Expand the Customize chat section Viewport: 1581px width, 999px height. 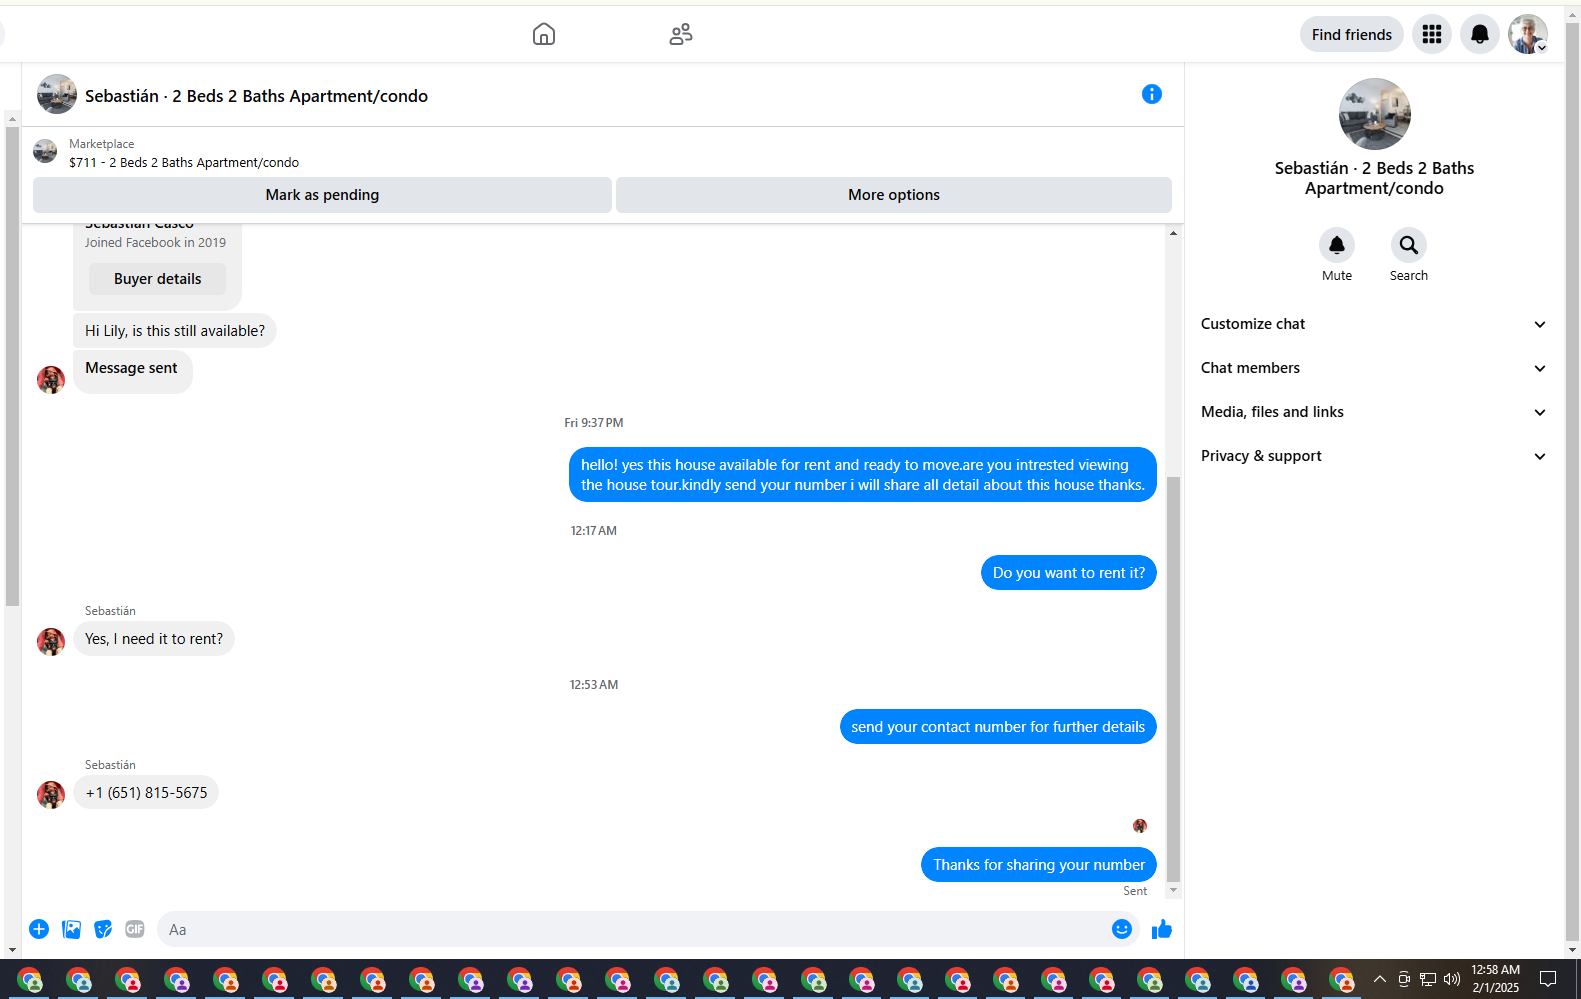click(x=1374, y=324)
